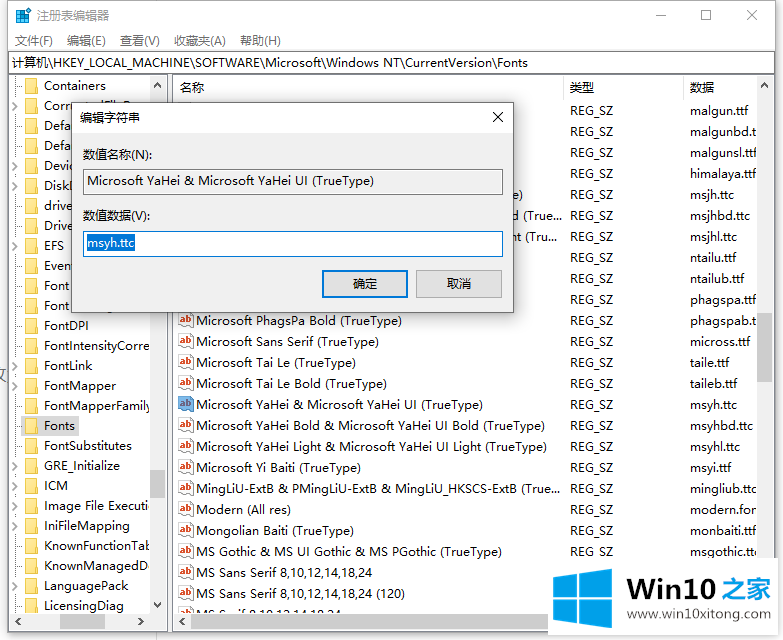Click the registry path address bar
The height and width of the screenshot is (640, 783).
(392, 63)
